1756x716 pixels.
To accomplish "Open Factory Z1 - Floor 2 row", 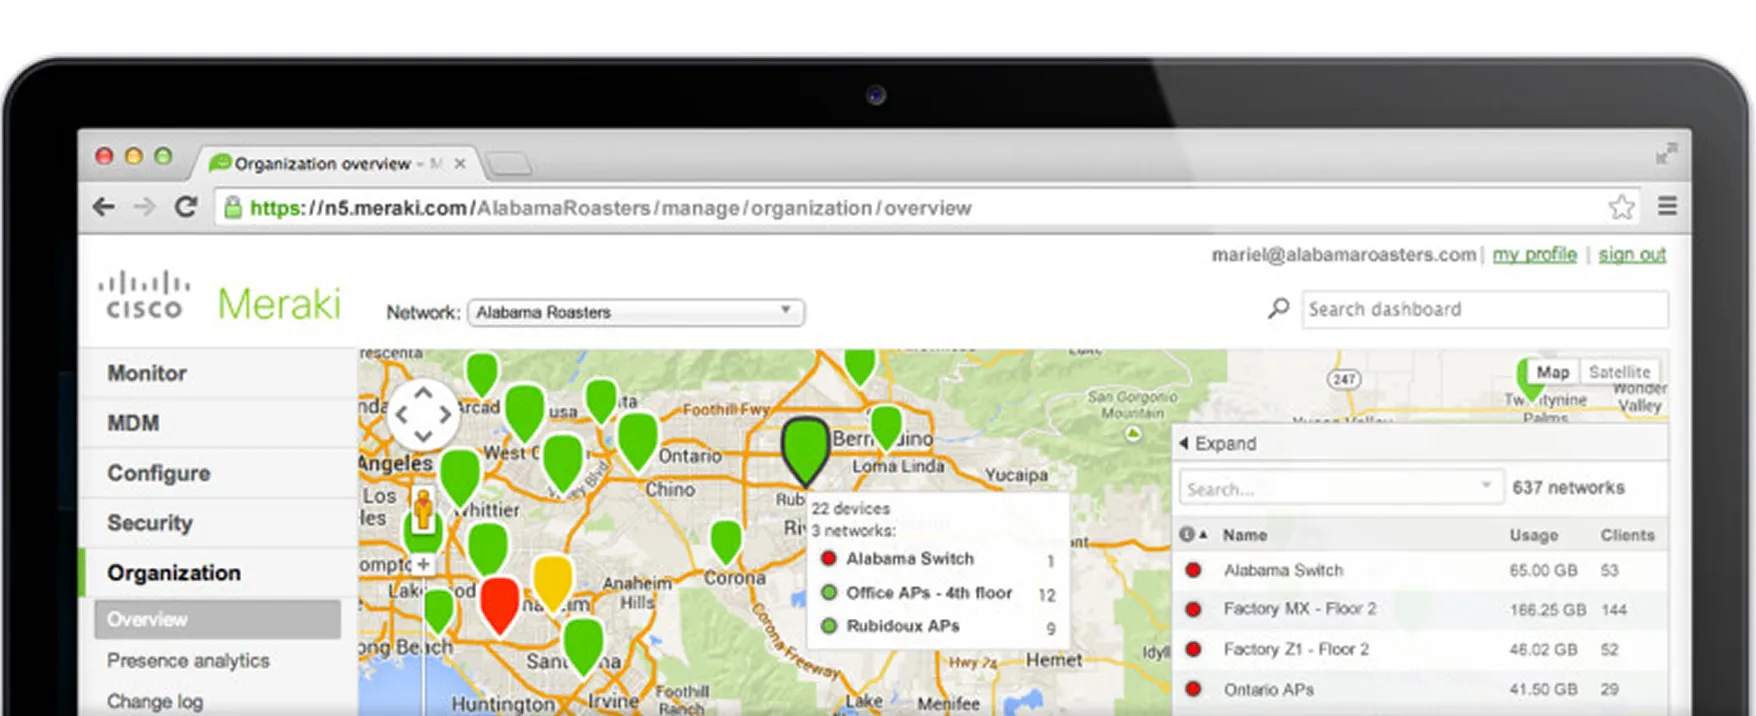I will [1296, 649].
